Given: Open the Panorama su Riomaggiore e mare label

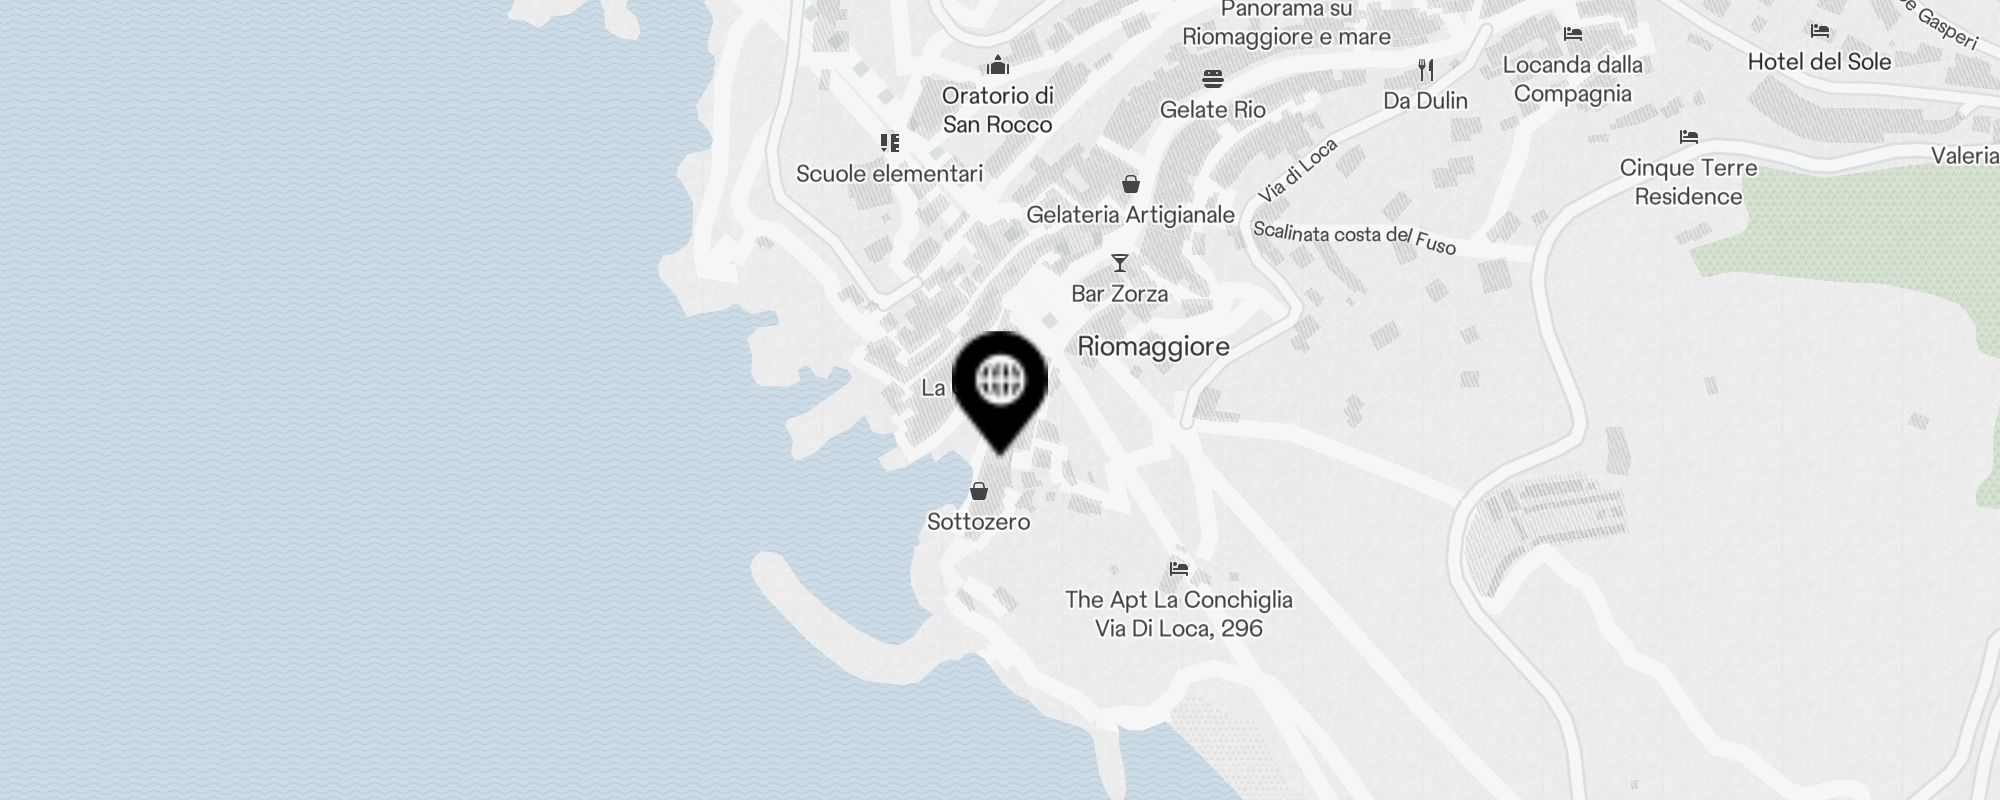Looking at the screenshot, I should click(x=1287, y=24).
